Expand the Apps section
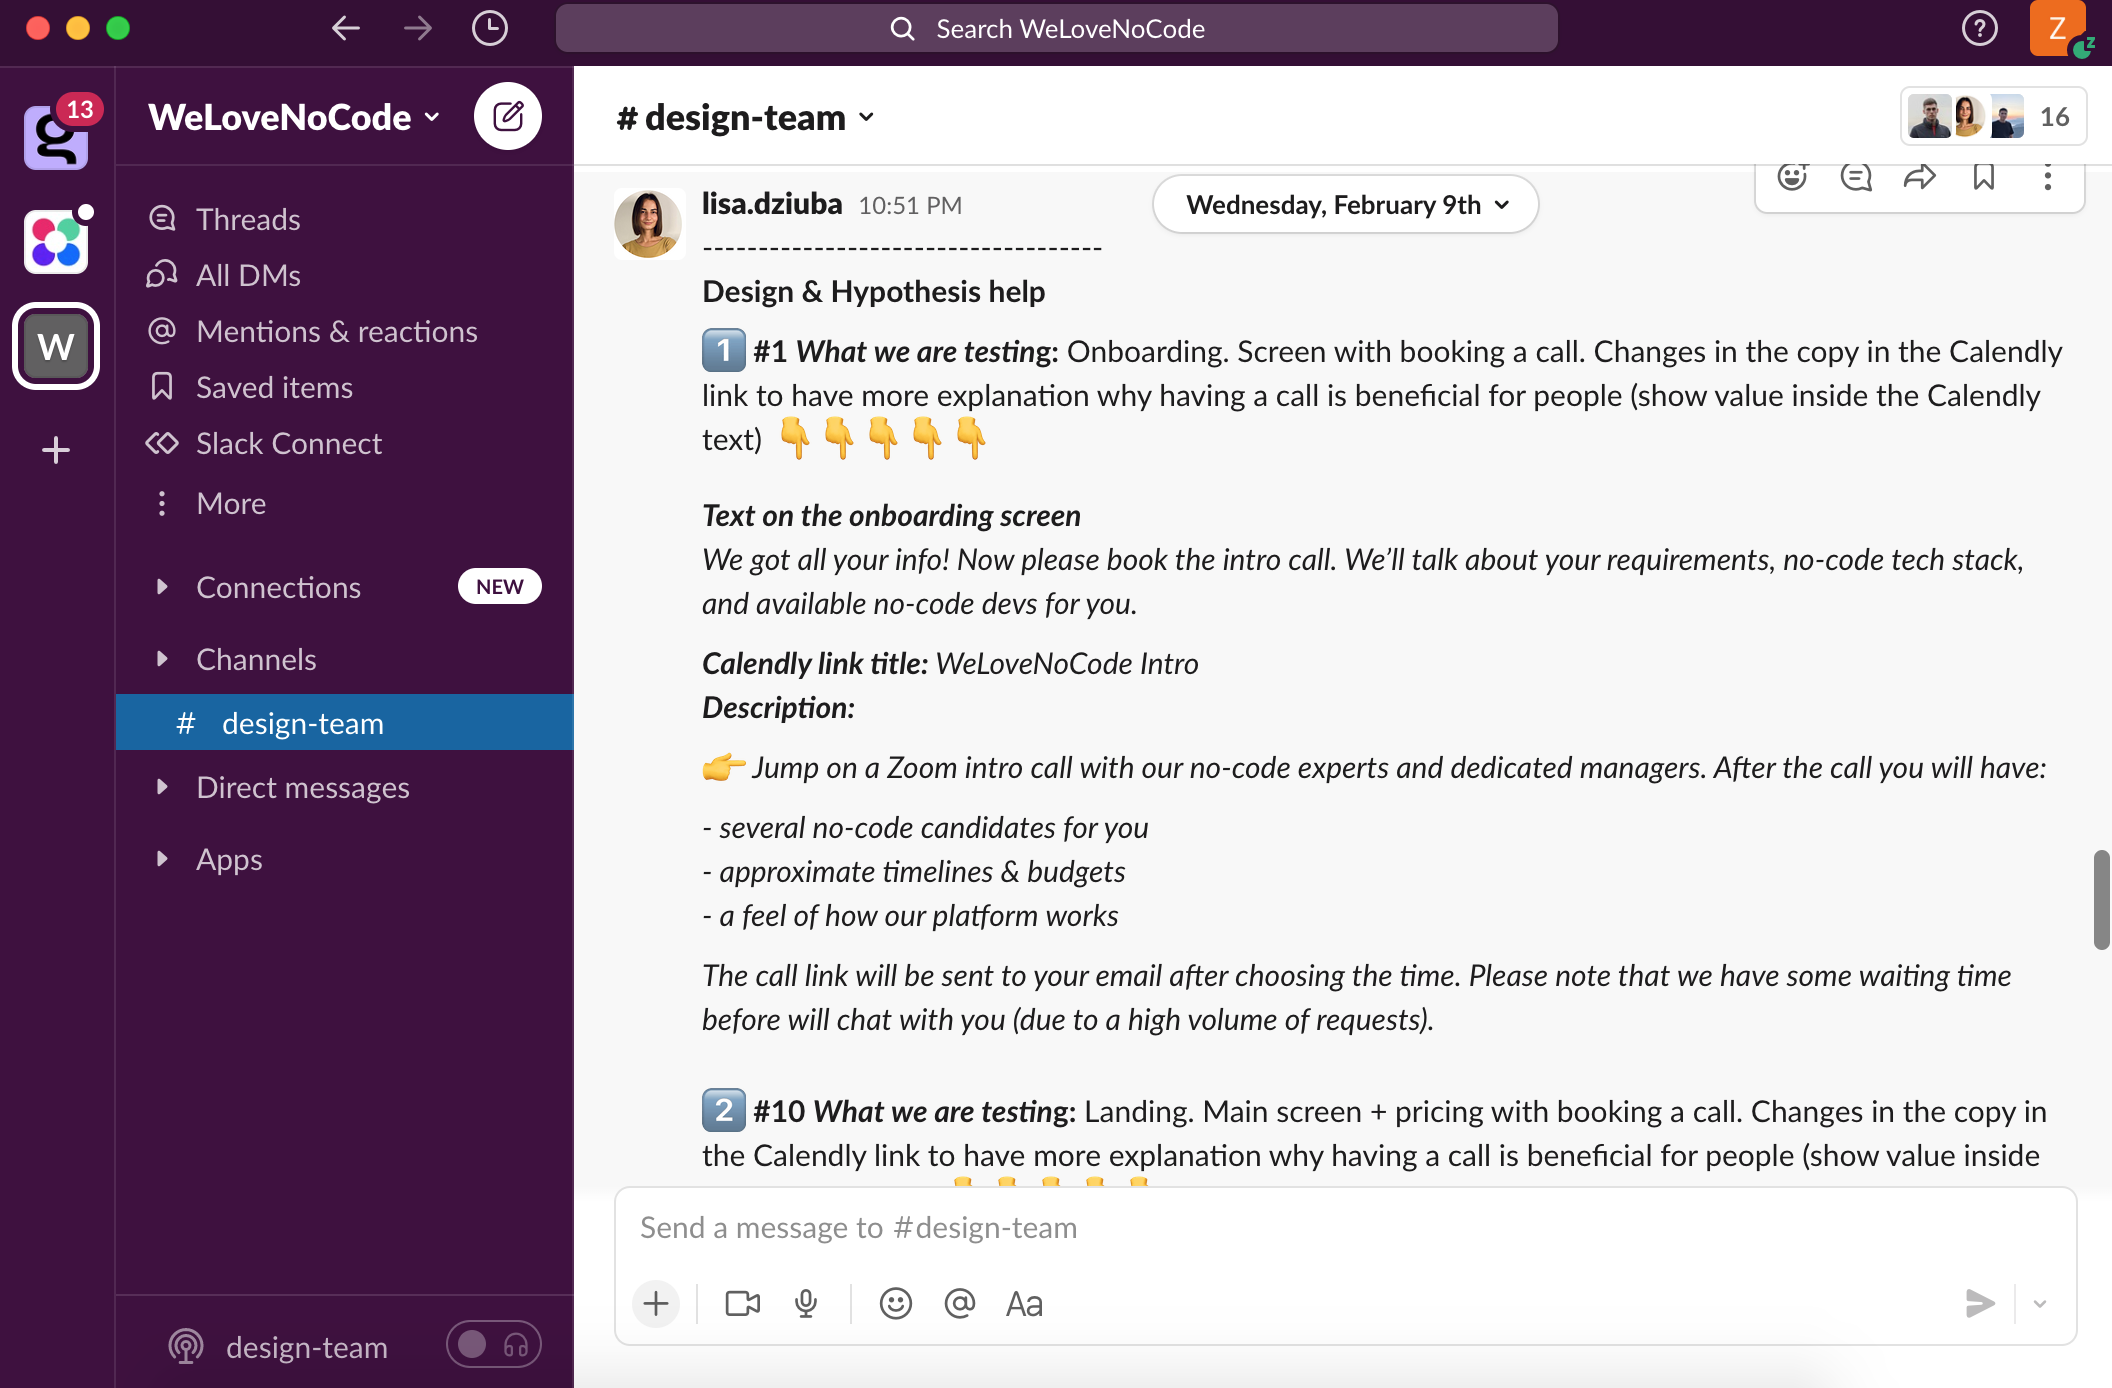 pyautogui.click(x=162, y=859)
